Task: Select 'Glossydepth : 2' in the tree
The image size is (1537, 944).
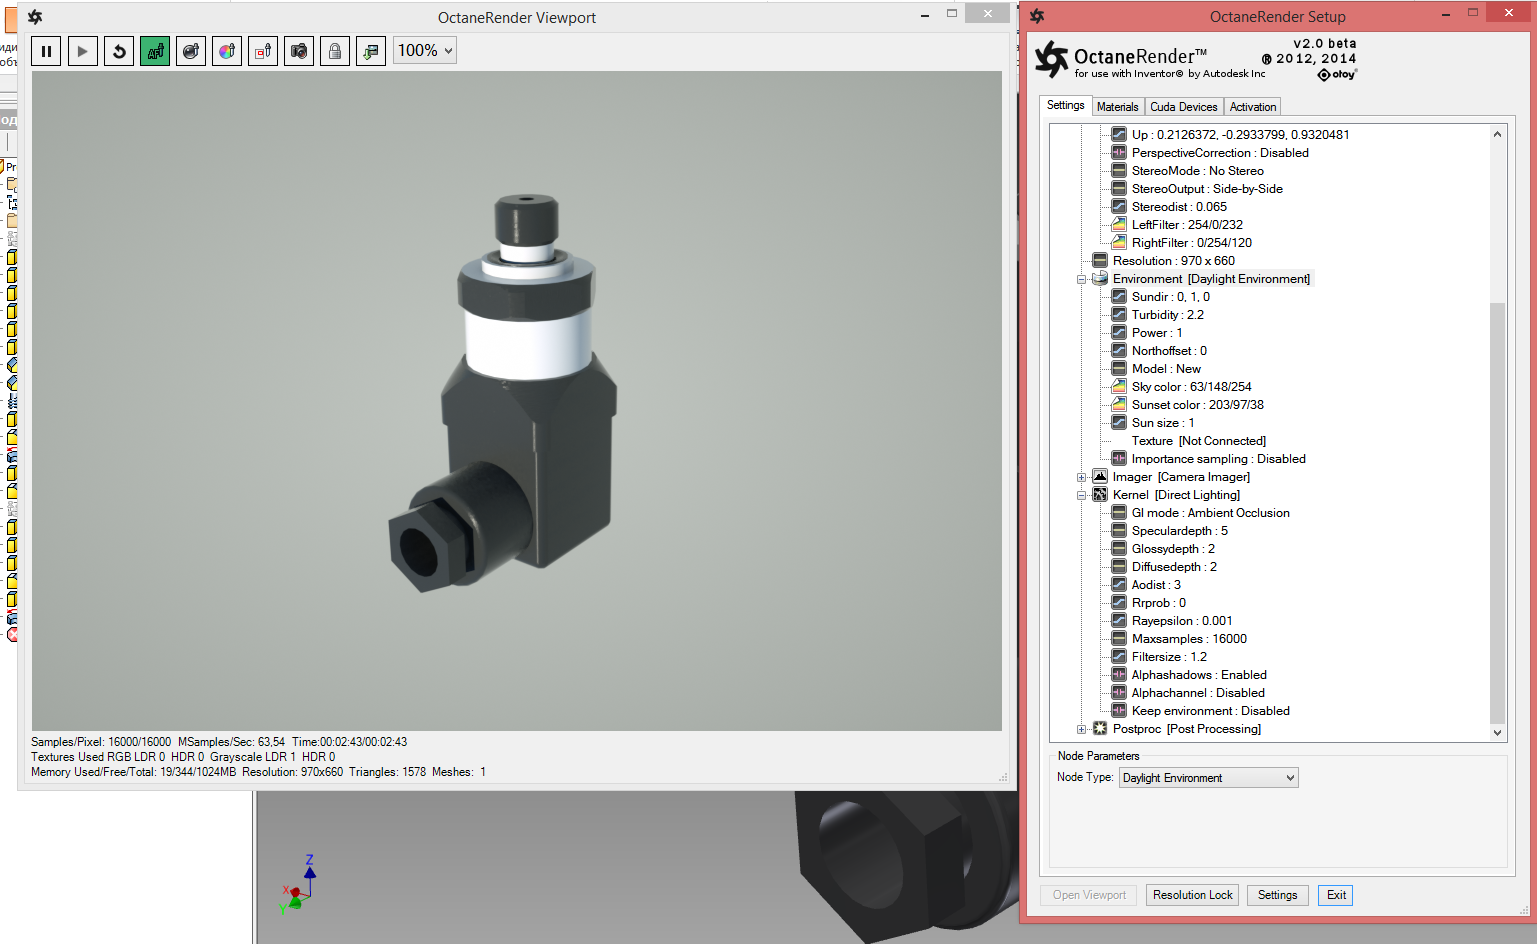Action: (x=1173, y=549)
